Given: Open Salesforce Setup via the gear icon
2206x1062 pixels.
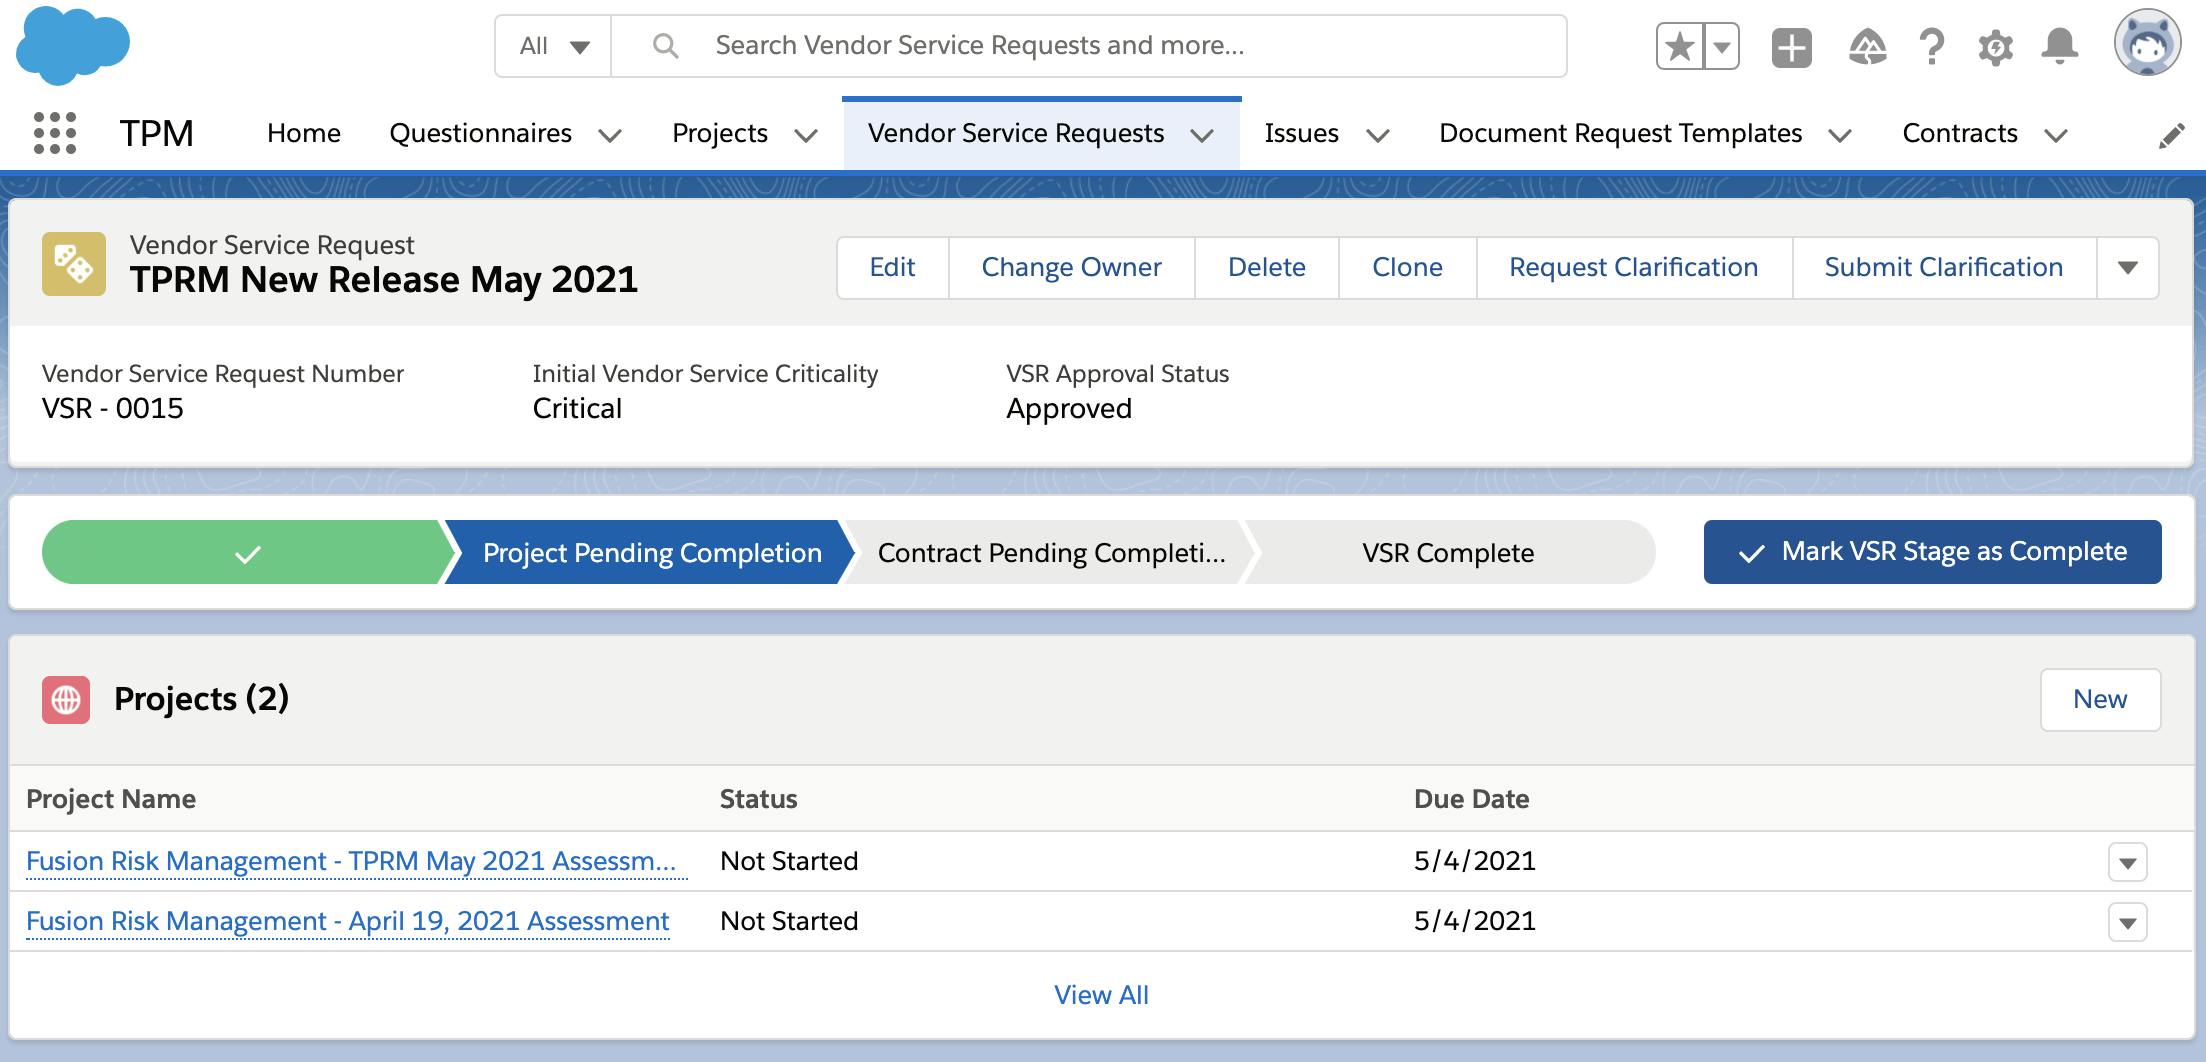Looking at the screenshot, I should click(x=1994, y=45).
